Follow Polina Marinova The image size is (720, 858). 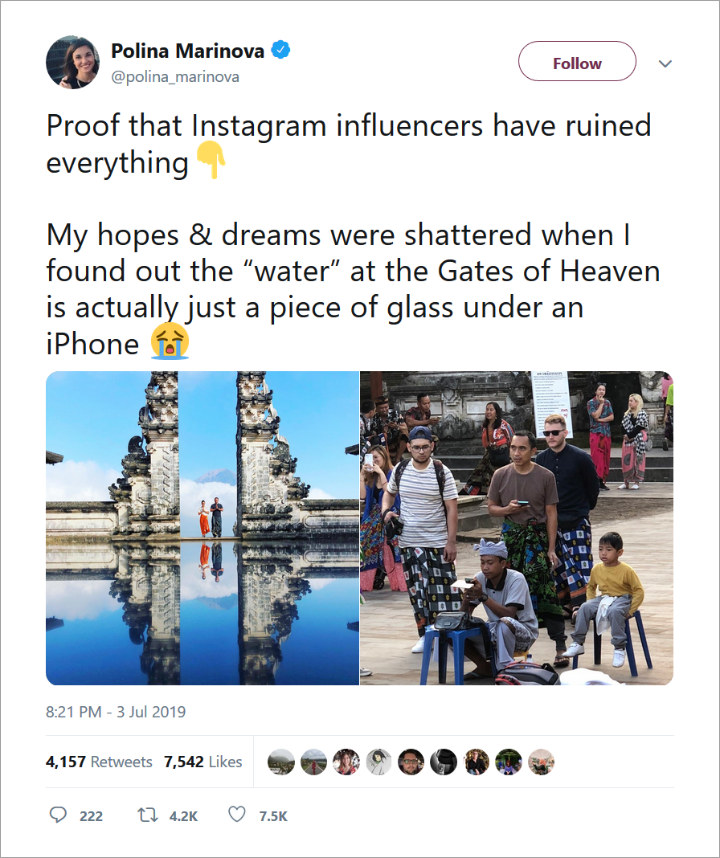click(577, 63)
